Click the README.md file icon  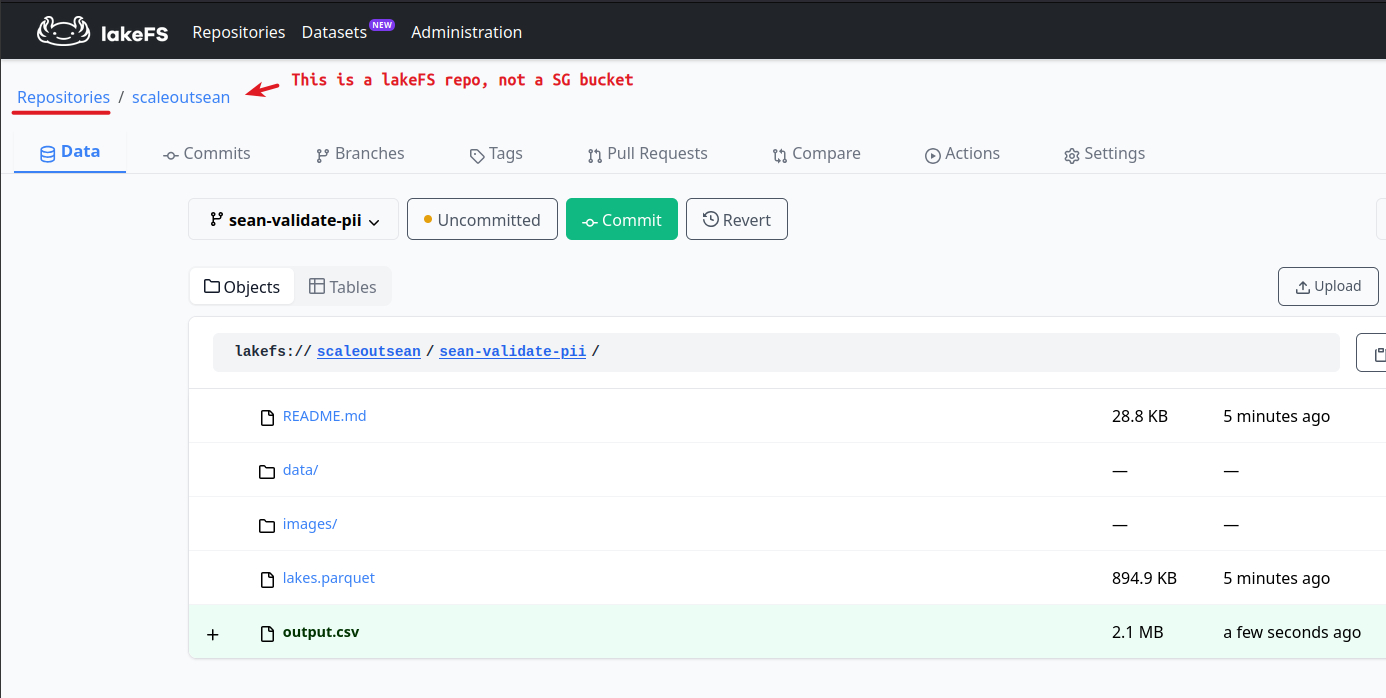pyautogui.click(x=267, y=417)
